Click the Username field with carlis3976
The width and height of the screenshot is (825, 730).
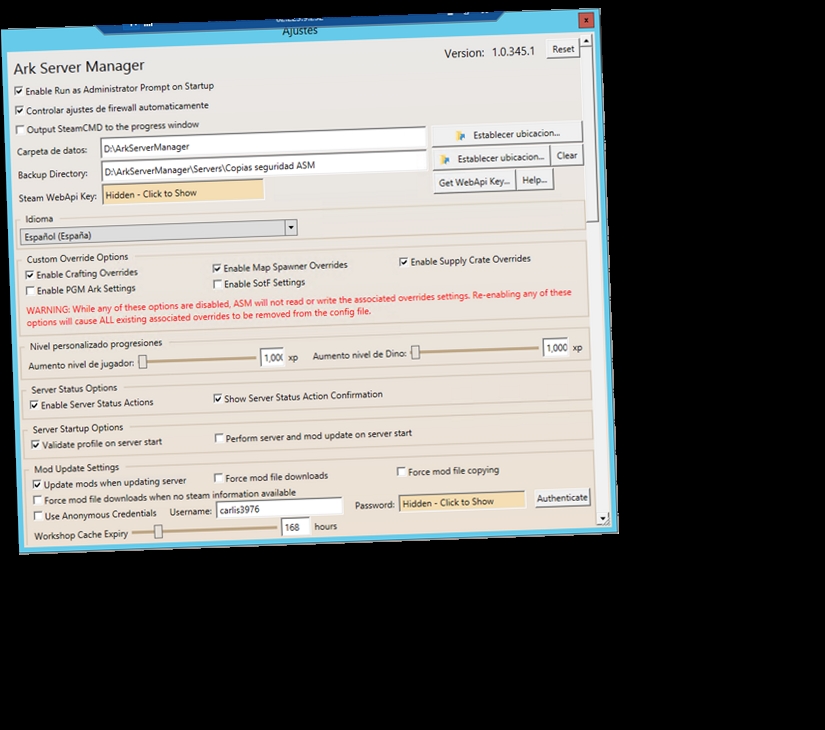click(x=279, y=508)
